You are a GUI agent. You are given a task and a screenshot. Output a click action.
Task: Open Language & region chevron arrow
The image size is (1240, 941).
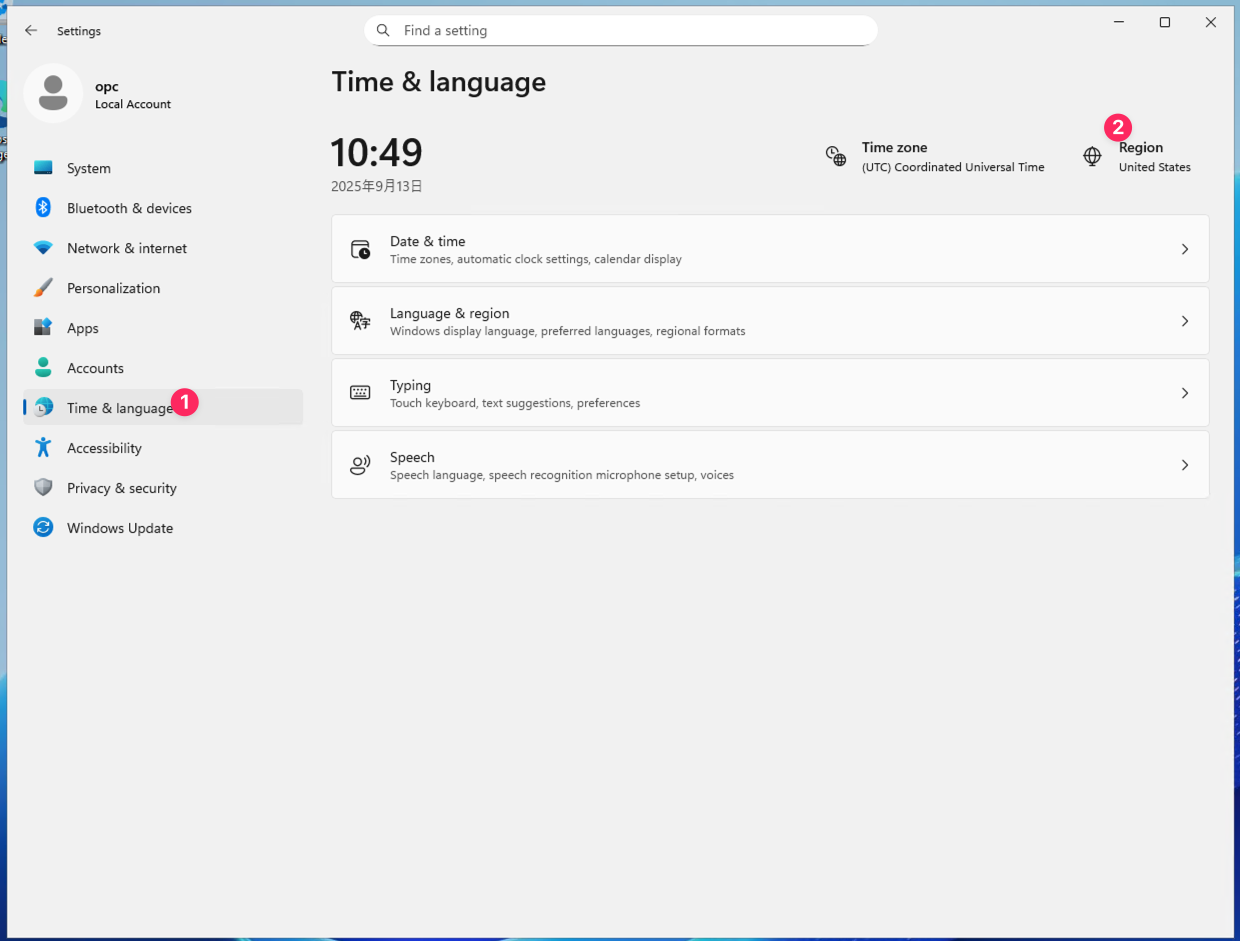(x=1185, y=321)
